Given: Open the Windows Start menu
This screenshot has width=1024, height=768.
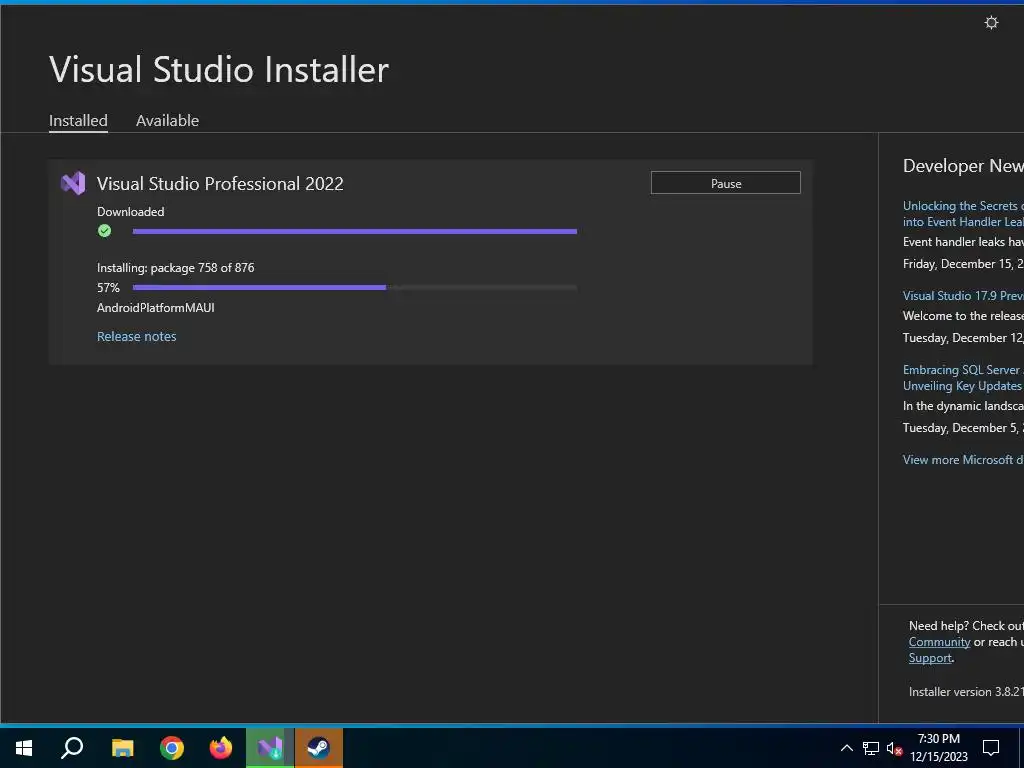Looking at the screenshot, I should (24, 748).
